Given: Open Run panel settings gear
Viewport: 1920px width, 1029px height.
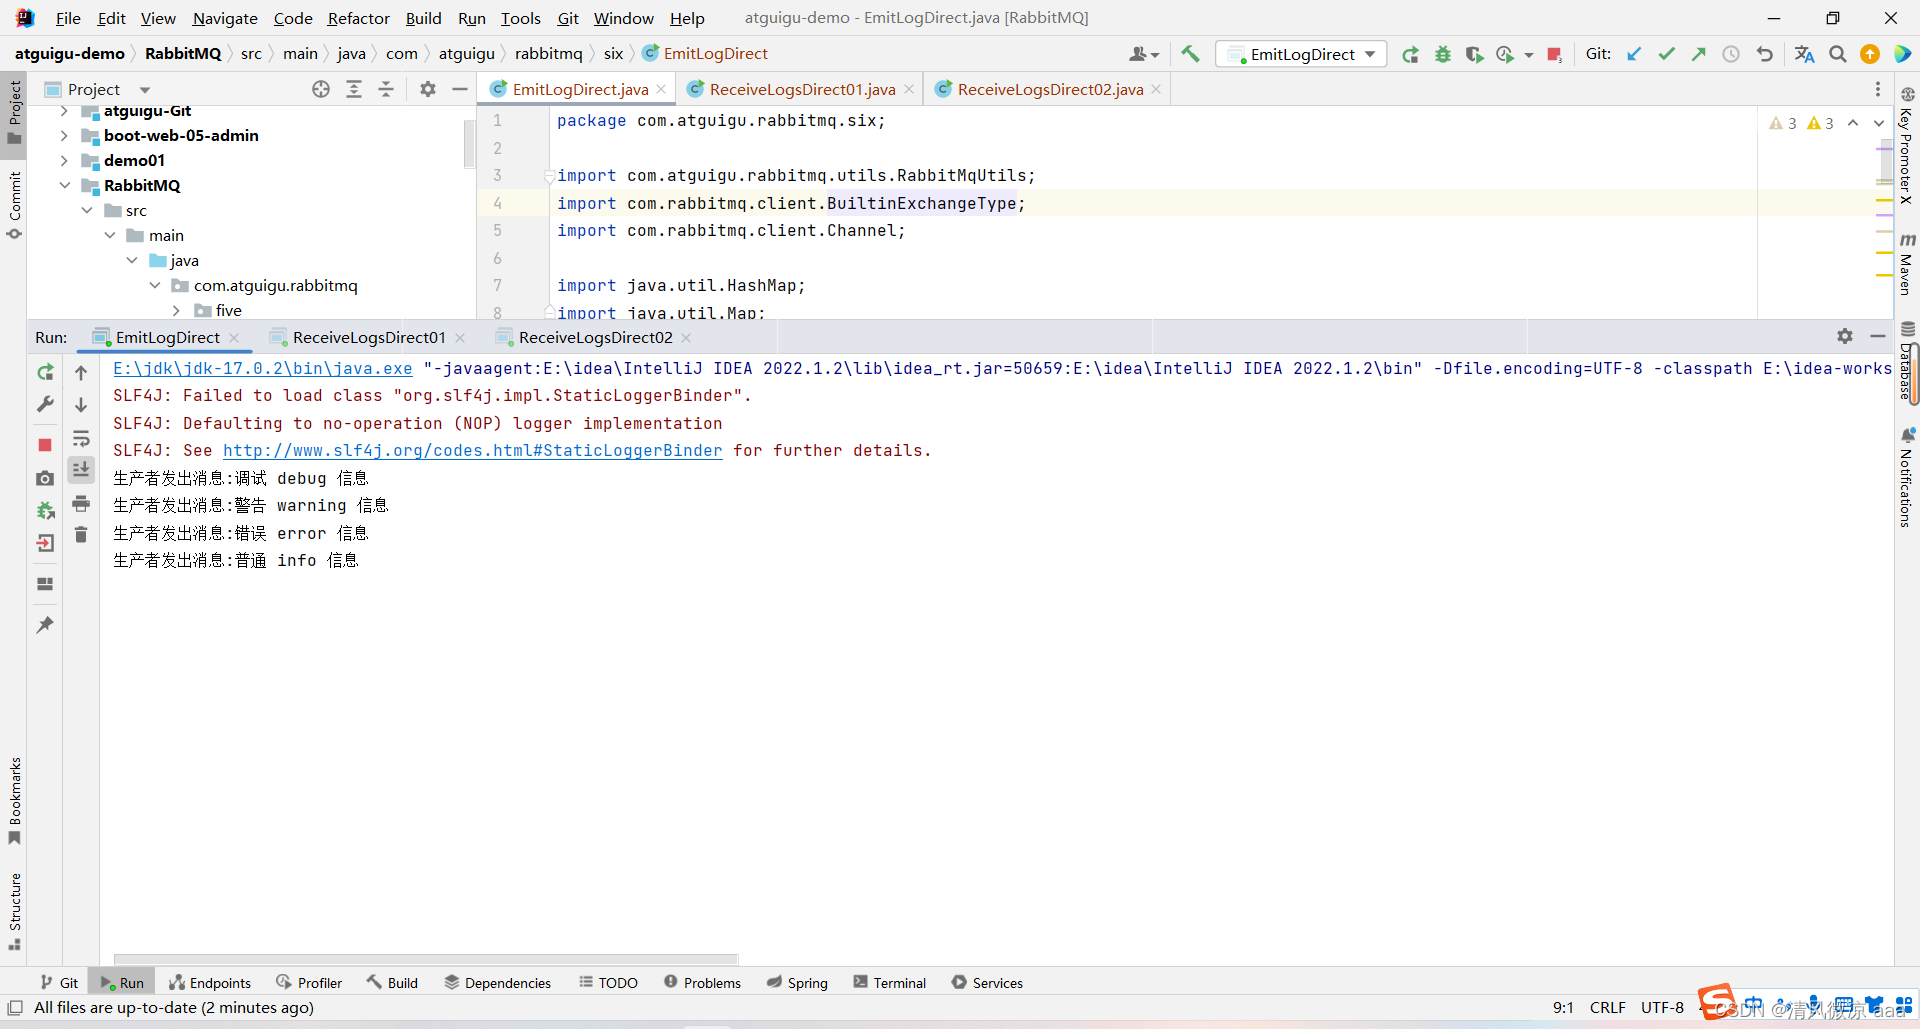Looking at the screenshot, I should point(1845,337).
